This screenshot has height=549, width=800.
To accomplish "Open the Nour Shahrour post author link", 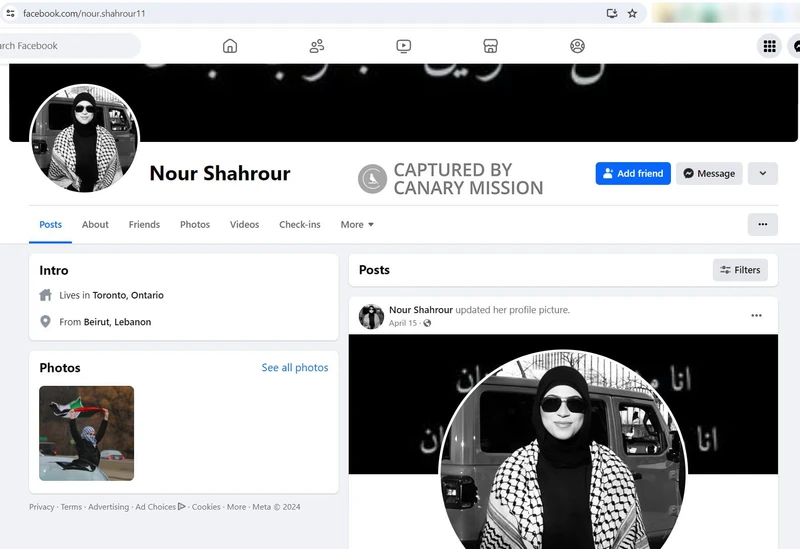I will tap(421, 310).
